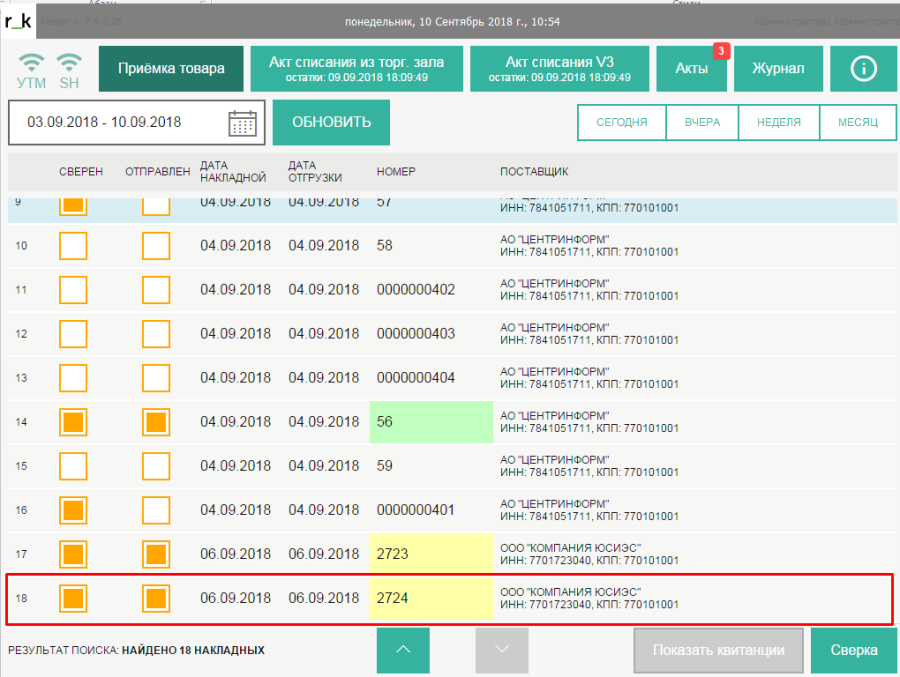
Task: Click the r_k logo icon
Action: pos(18,18)
